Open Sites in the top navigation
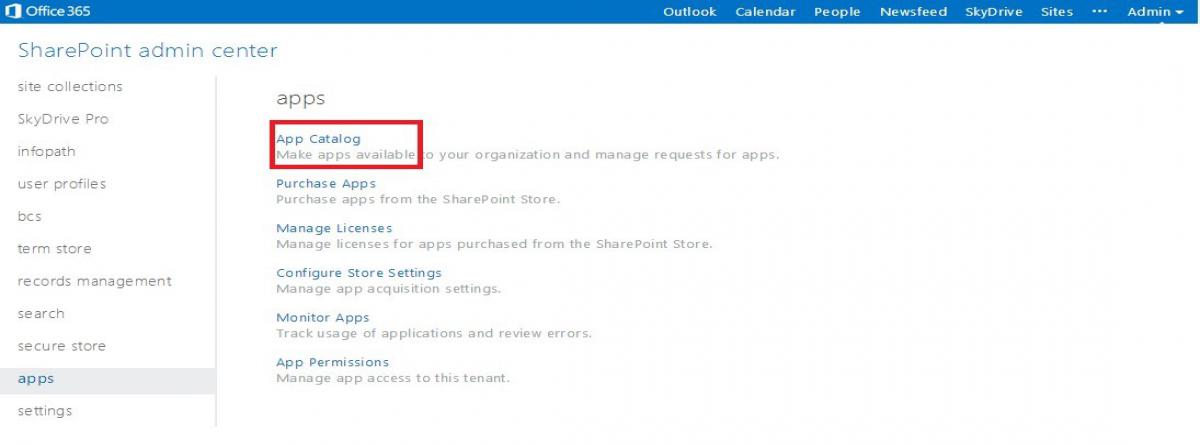 [1056, 12]
